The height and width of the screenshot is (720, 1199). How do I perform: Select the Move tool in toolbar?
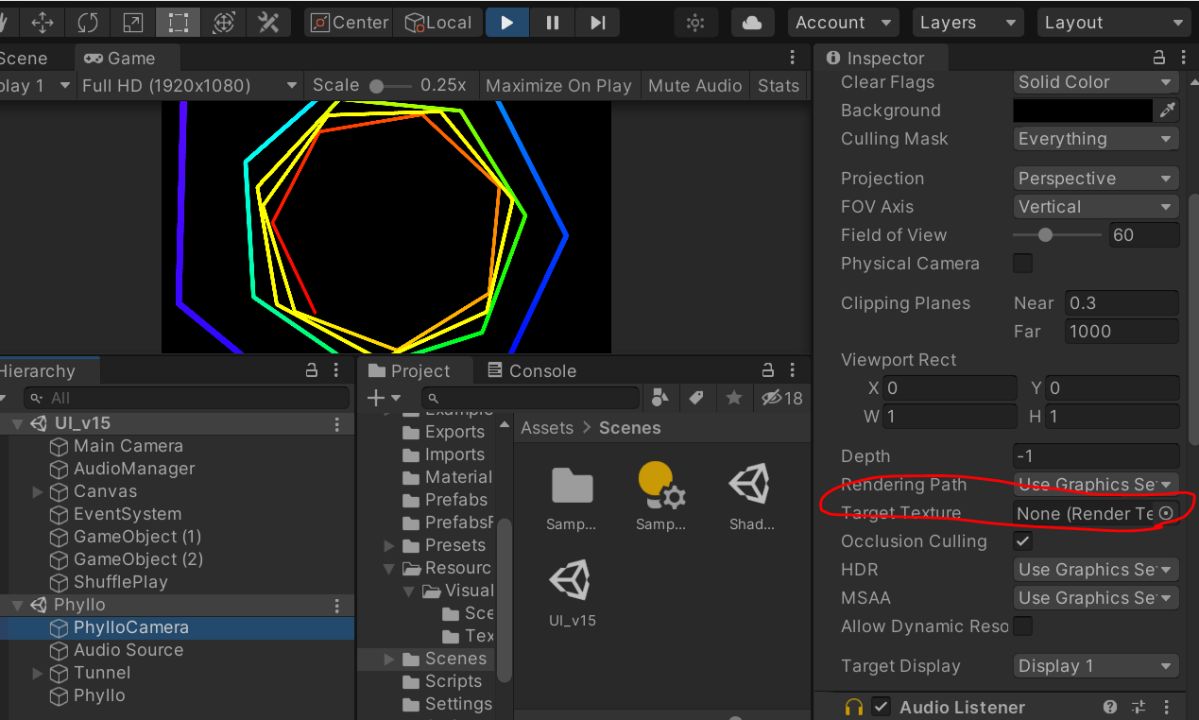click(x=42, y=22)
